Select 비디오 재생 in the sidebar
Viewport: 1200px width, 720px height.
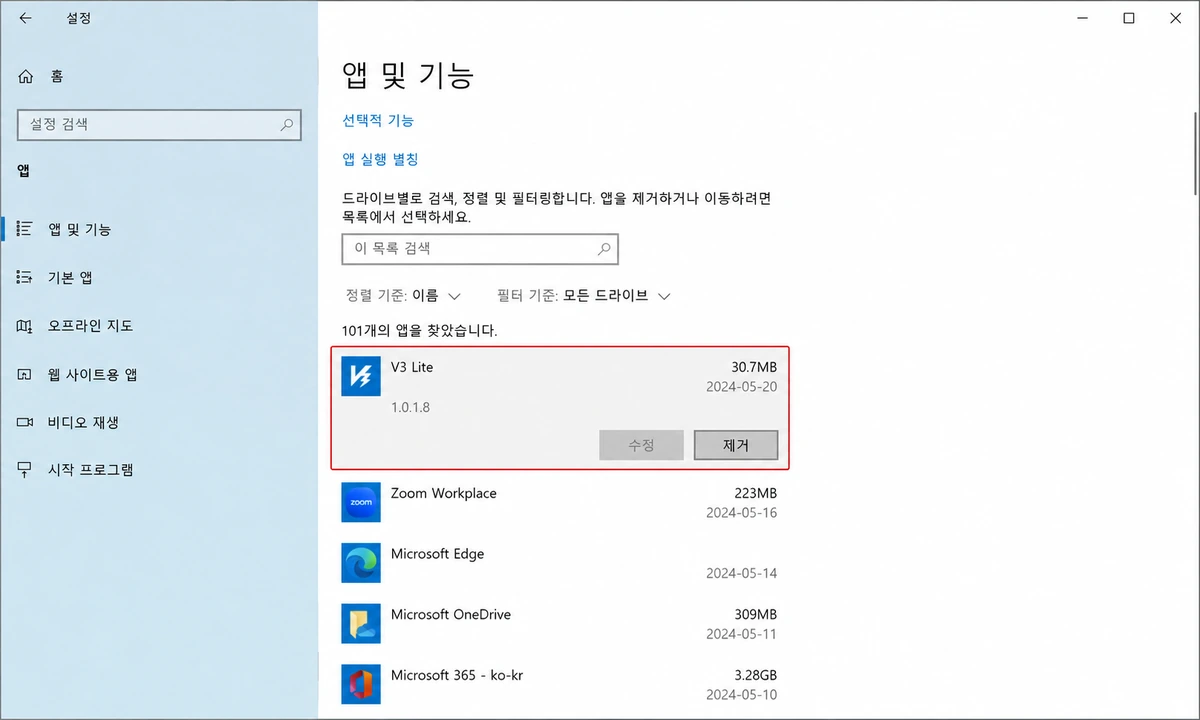(x=159, y=422)
